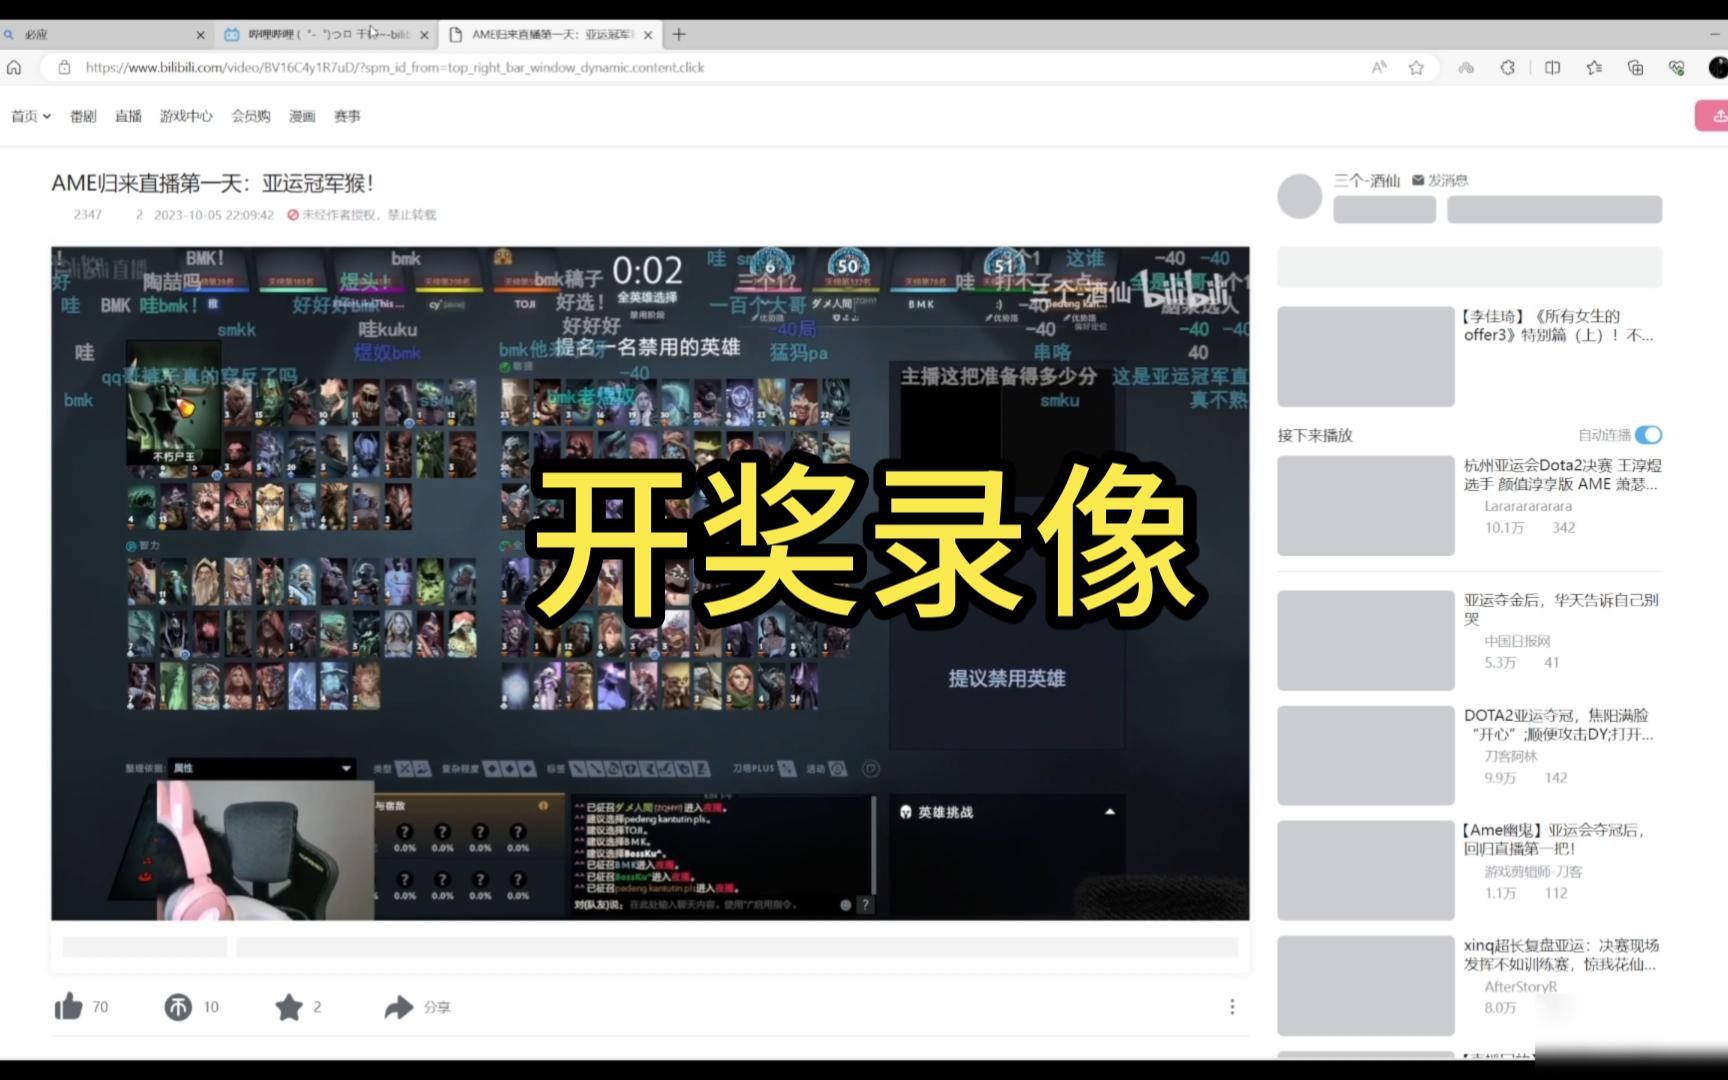
Task: Click the cloud icon beside favorites star
Action: tap(1466, 67)
